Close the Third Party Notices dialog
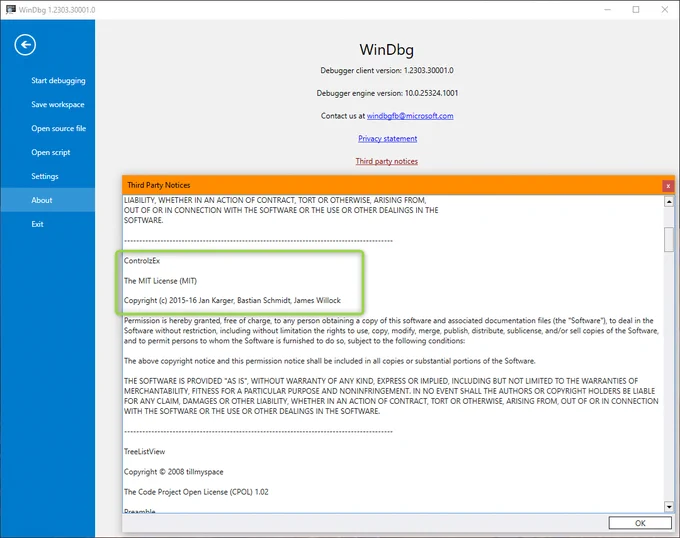680x538 pixels. click(x=668, y=186)
